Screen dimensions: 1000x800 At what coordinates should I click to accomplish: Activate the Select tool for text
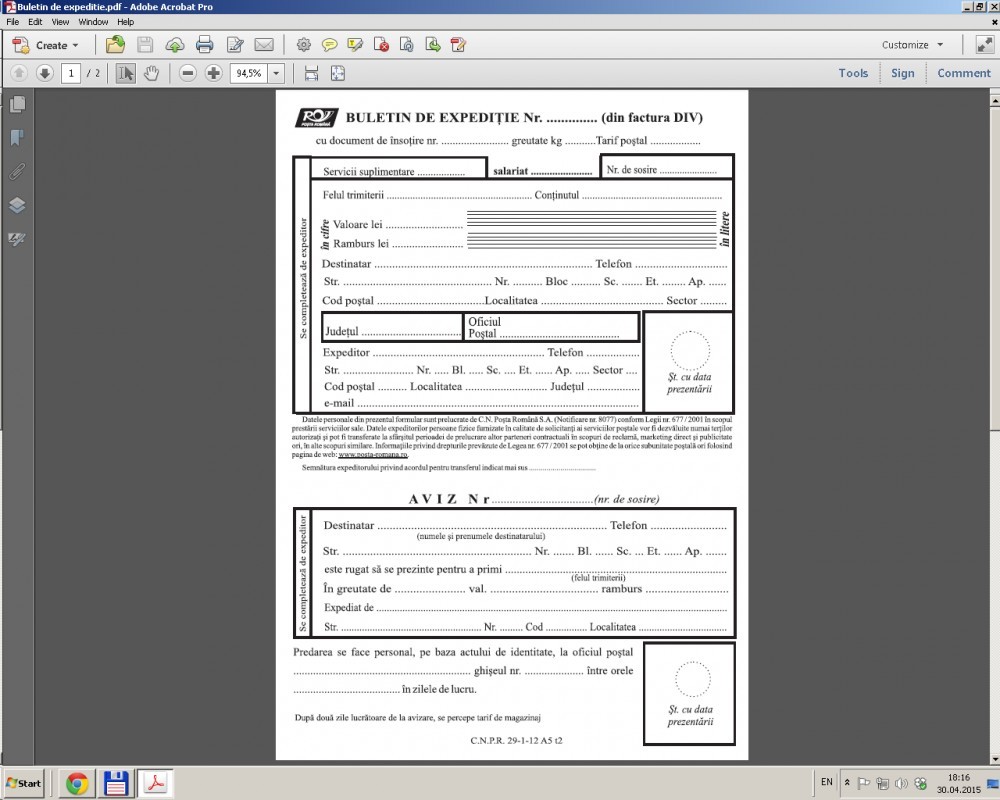click(x=126, y=73)
